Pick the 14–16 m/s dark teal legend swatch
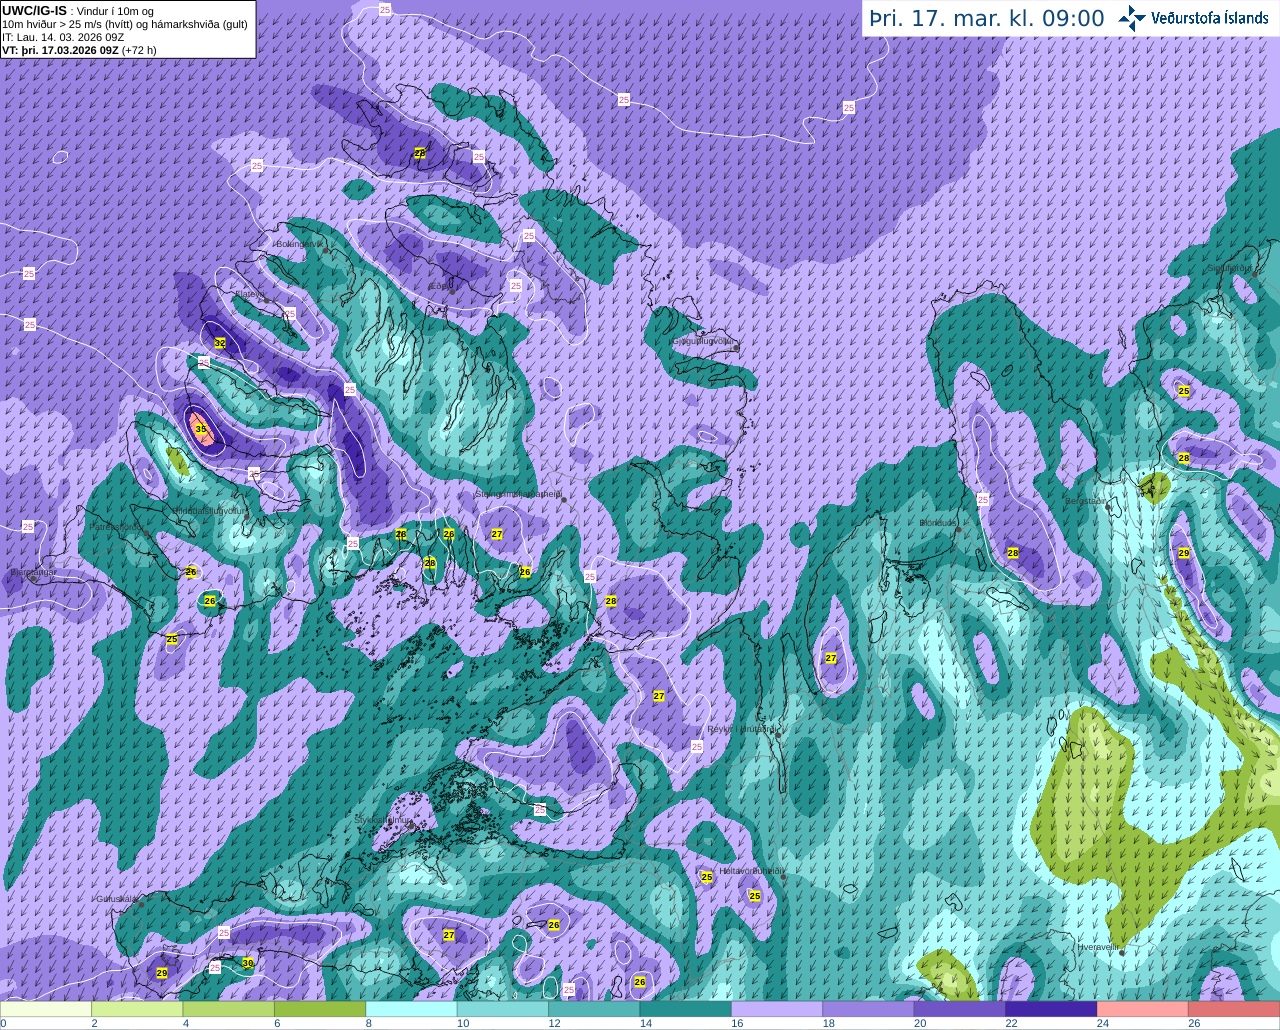Image resolution: width=1280 pixels, height=1030 pixels. pyautogui.click(x=686, y=1009)
